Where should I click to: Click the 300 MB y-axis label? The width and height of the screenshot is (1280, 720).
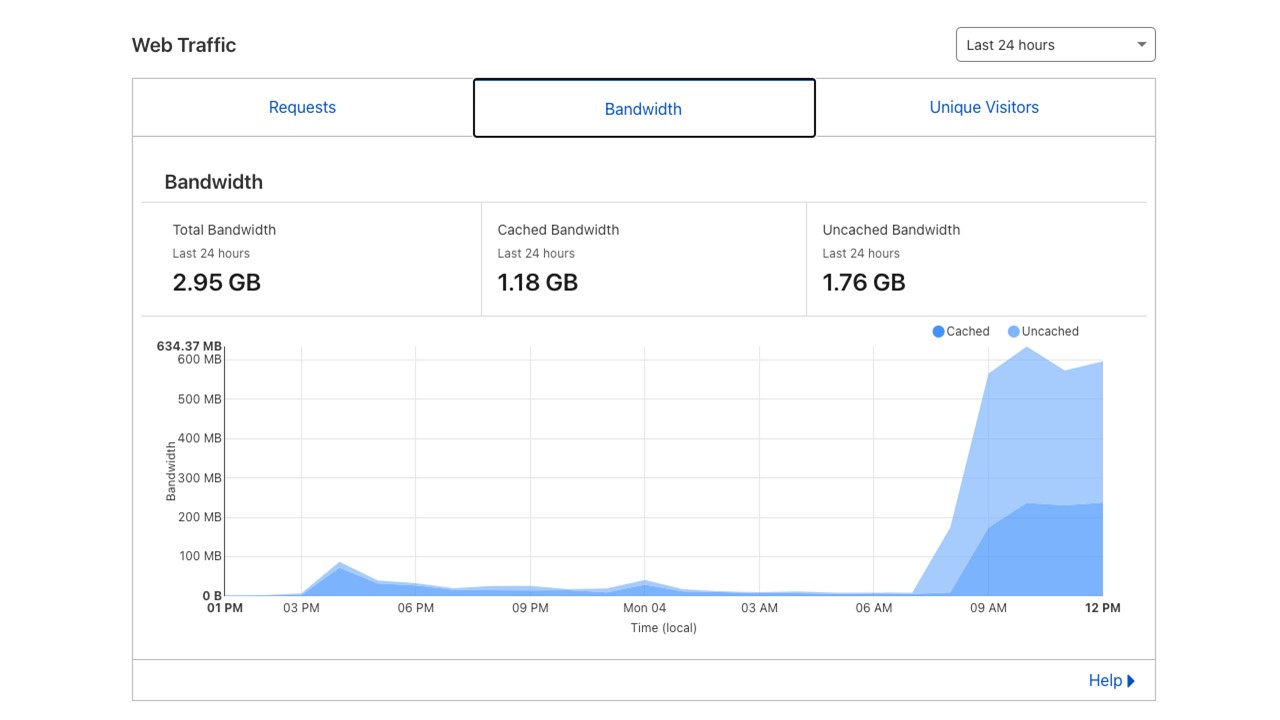(x=199, y=478)
